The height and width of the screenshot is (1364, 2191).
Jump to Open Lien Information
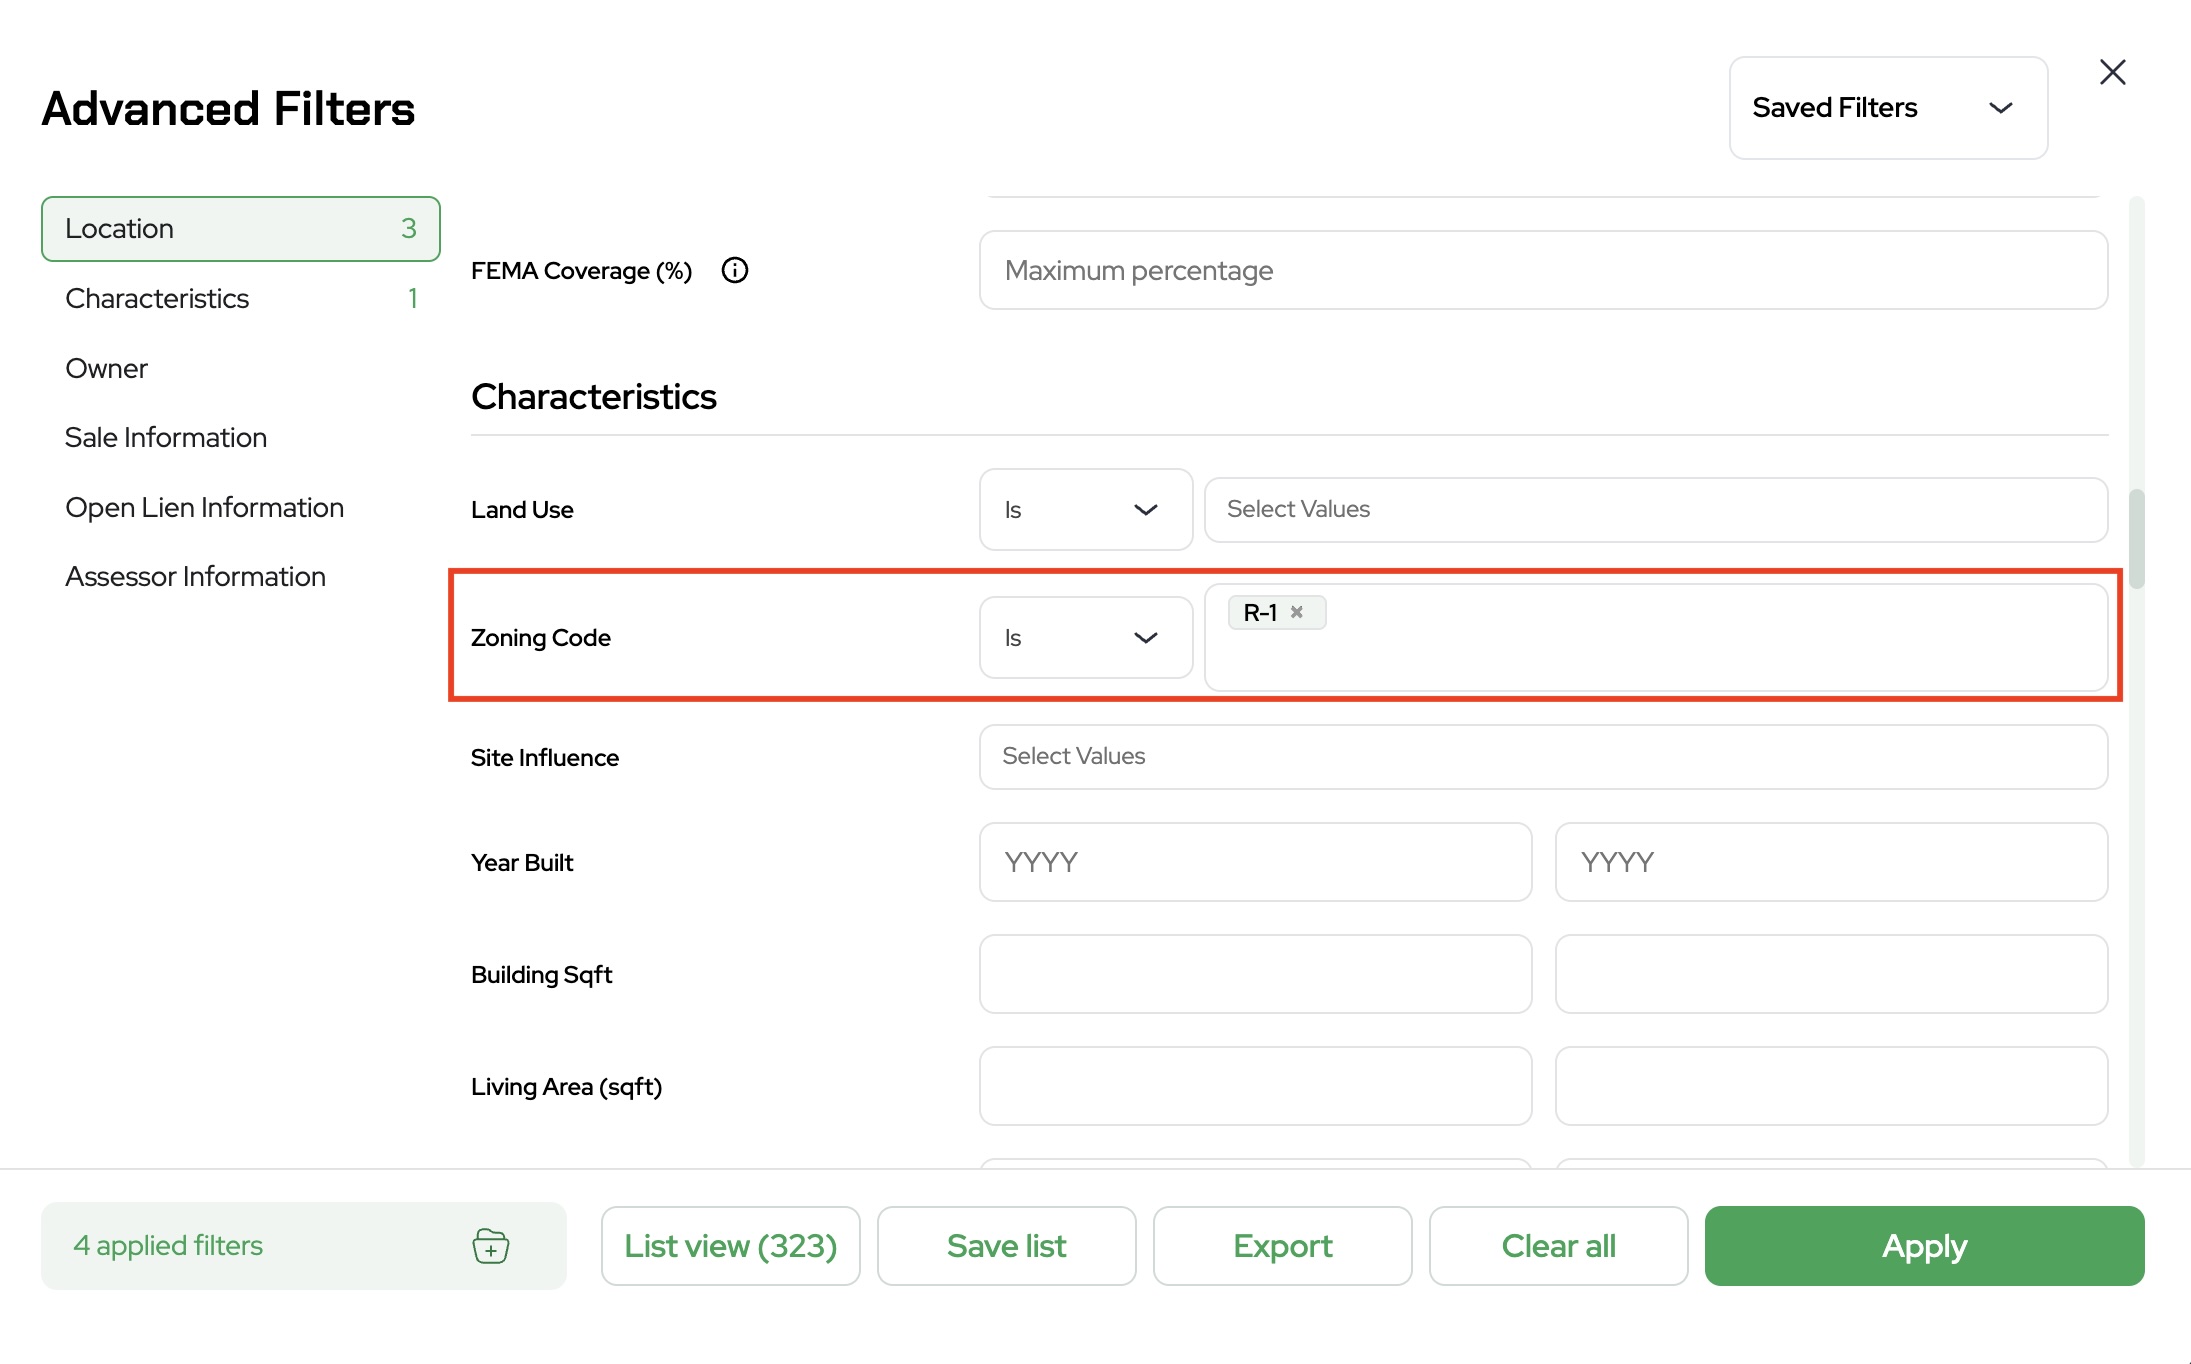(x=205, y=508)
